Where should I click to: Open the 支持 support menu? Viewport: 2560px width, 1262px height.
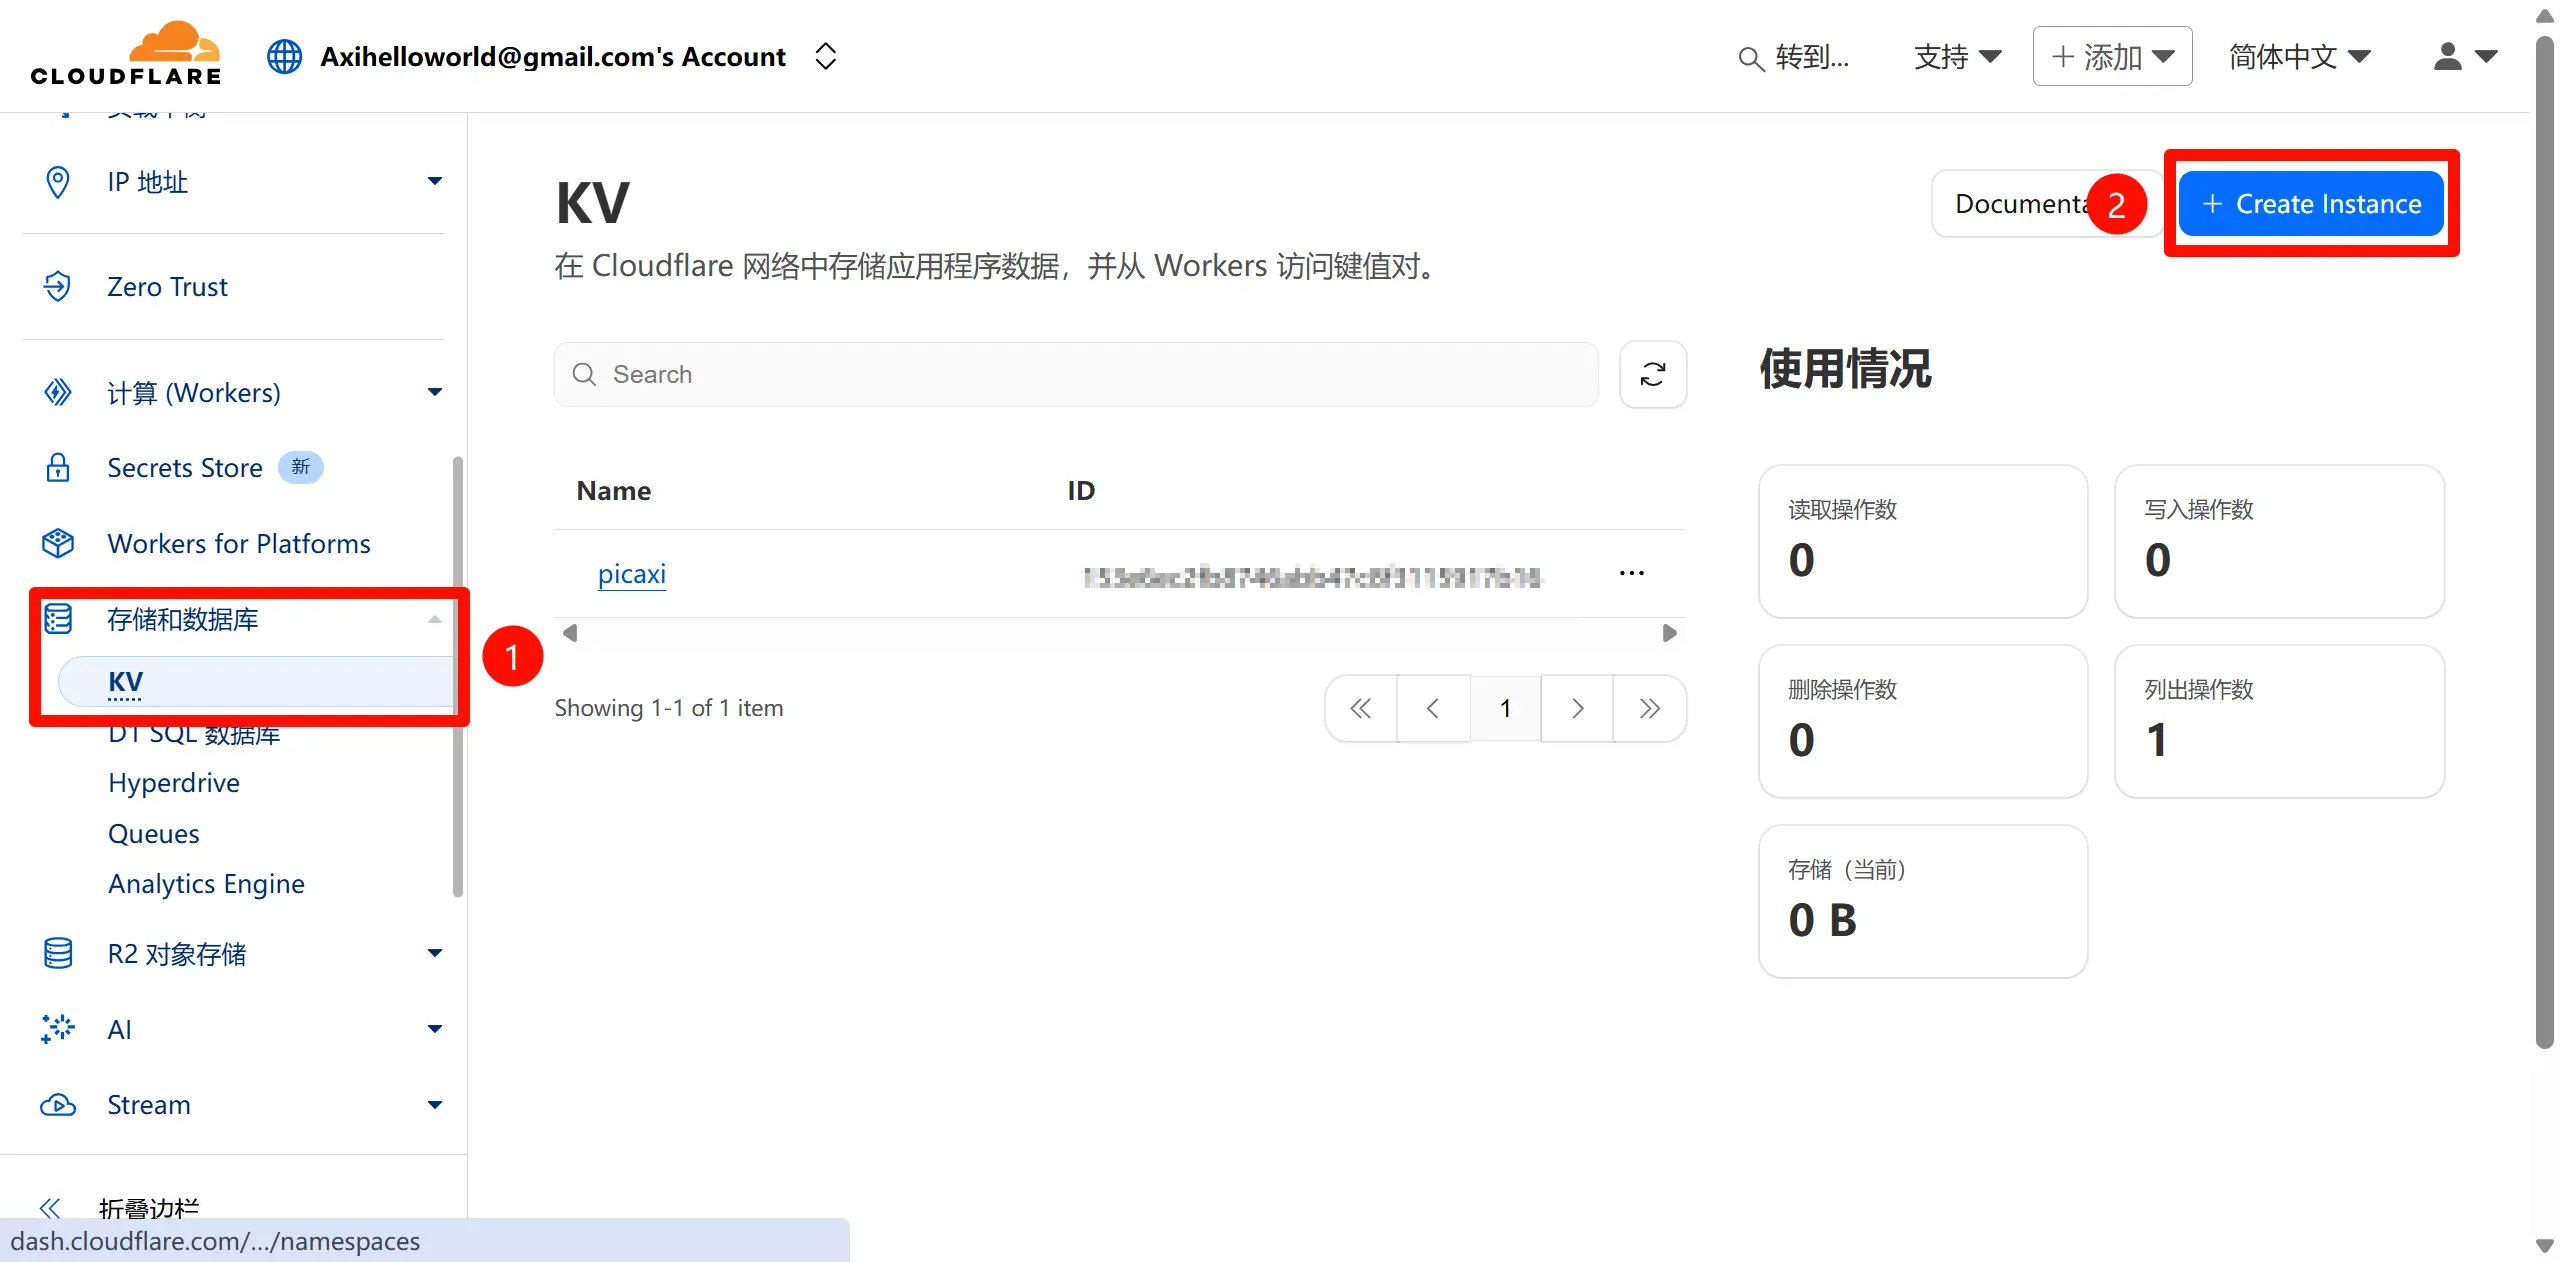(1957, 56)
